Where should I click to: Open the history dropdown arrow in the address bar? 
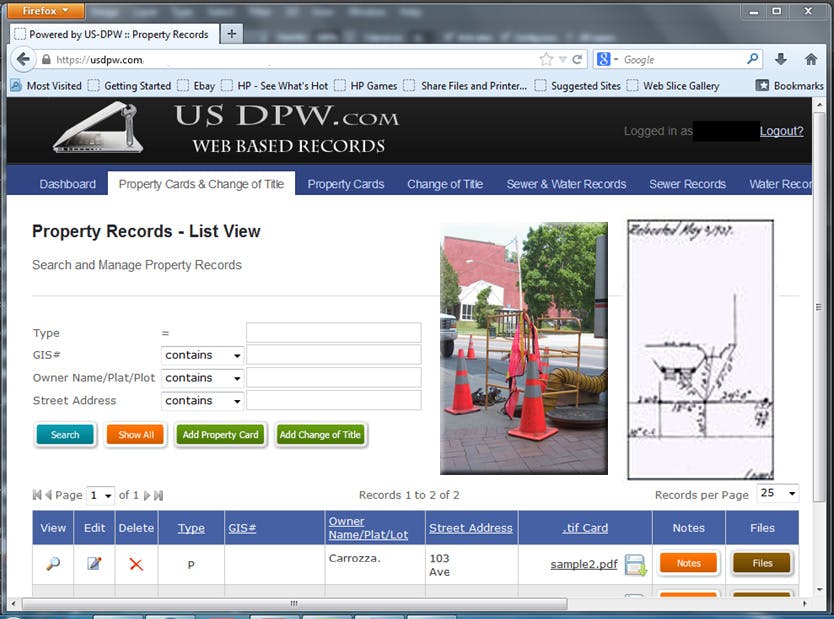[562, 60]
